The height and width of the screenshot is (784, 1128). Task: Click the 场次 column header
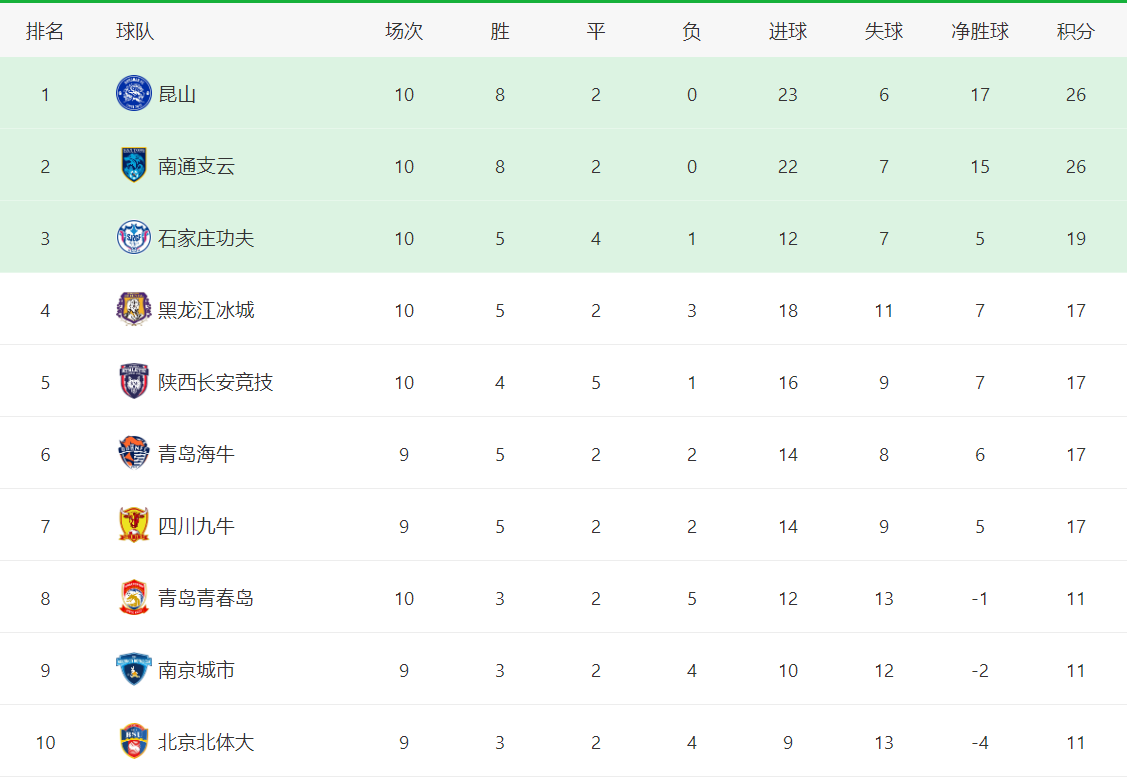[404, 32]
